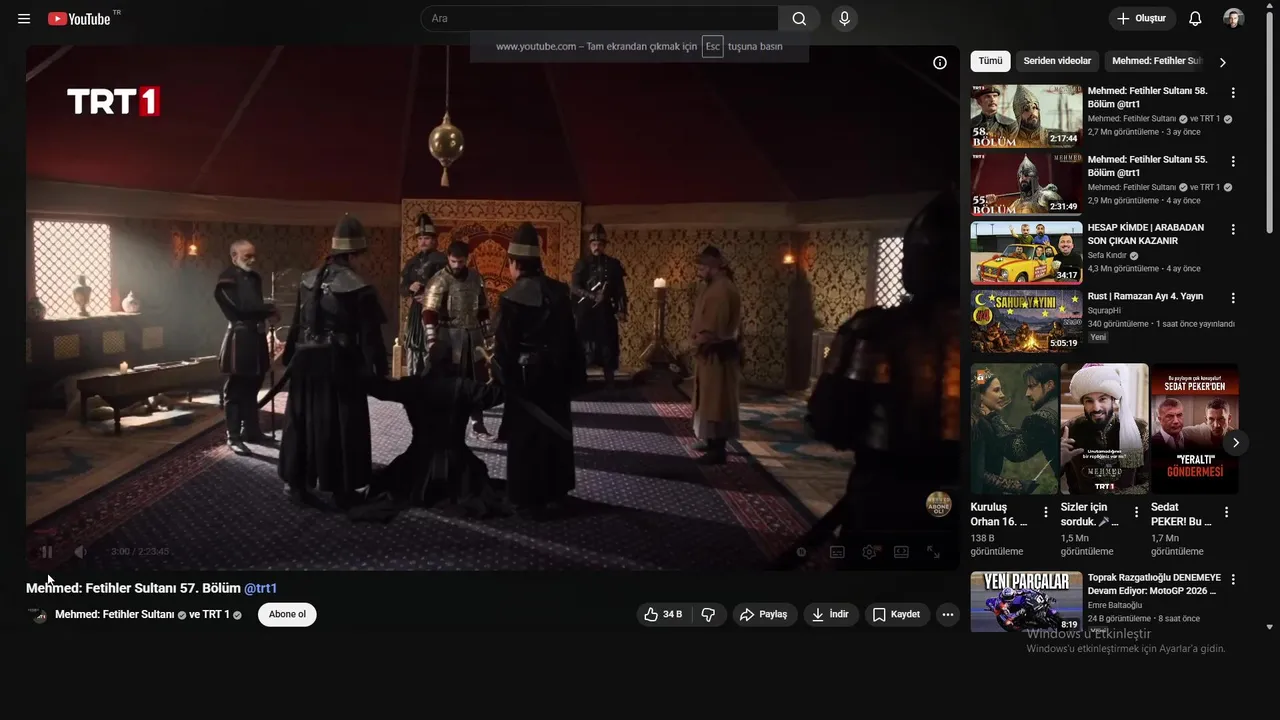Focus the Ara search field

point(600,19)
